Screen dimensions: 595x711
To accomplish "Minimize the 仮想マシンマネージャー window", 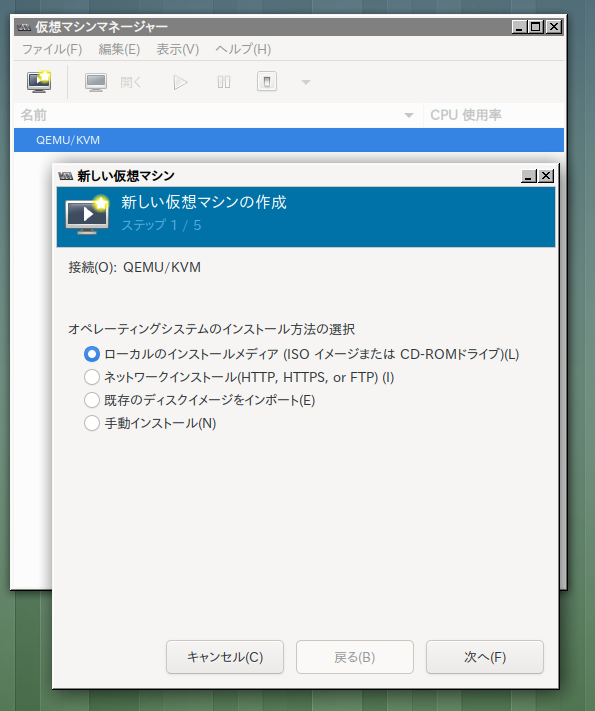I will [x=519, y=27].
